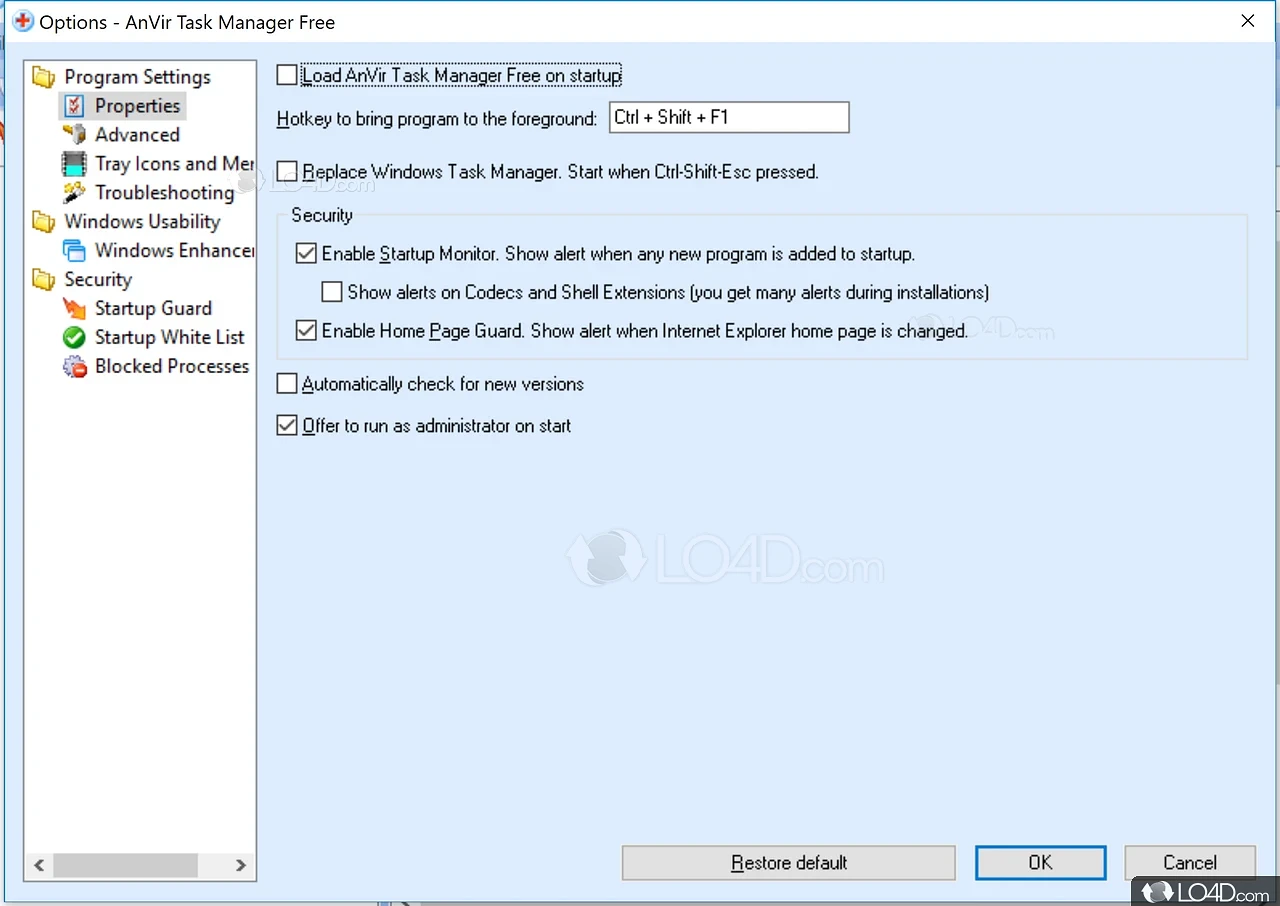Screen dimensions: 1280x906
Task: Enable Load AnVir Task Manager Free on startup
Action: pyautogui.click(x=287, y=75)
